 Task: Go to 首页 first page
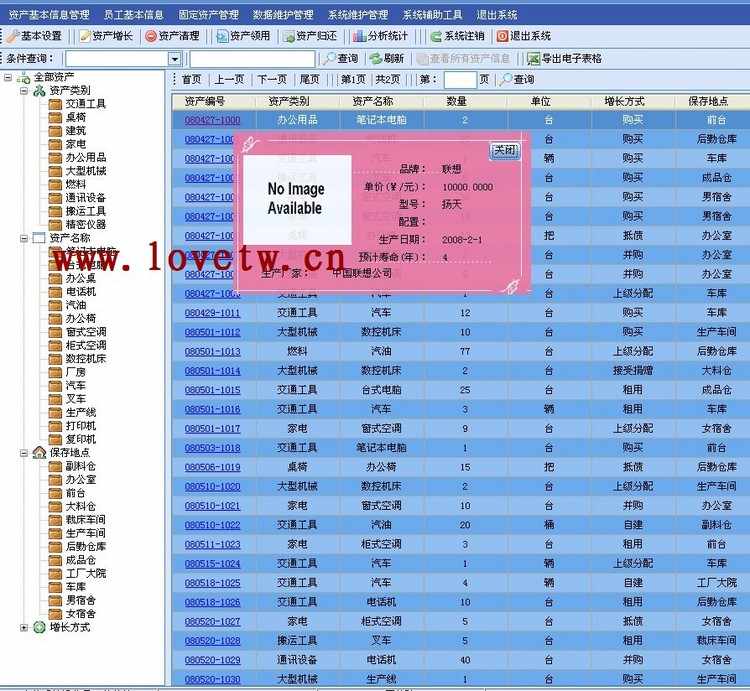pyautogui.click(x=191, y=79)
